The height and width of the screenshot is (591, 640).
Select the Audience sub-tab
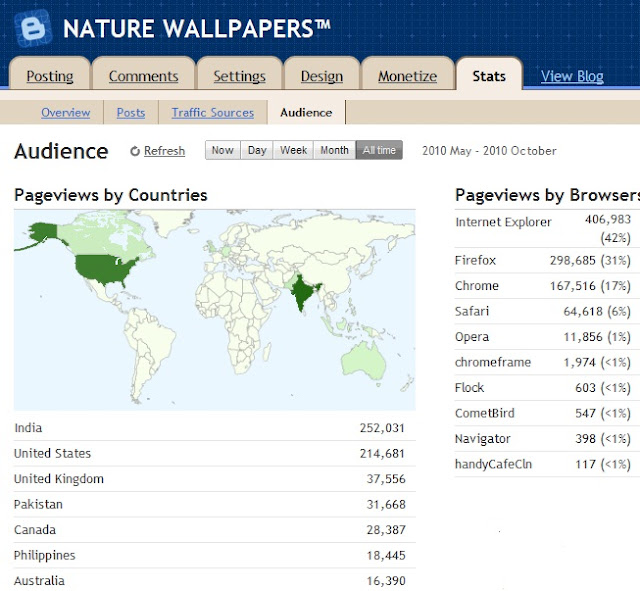tap(306, 113)
